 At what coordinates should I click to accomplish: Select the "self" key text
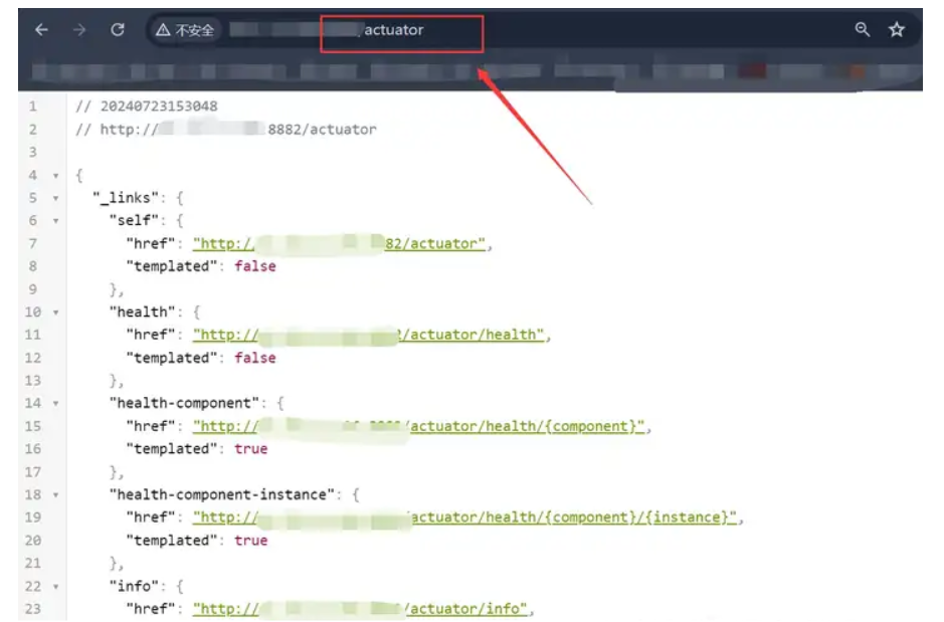click(x=134, y=221)
